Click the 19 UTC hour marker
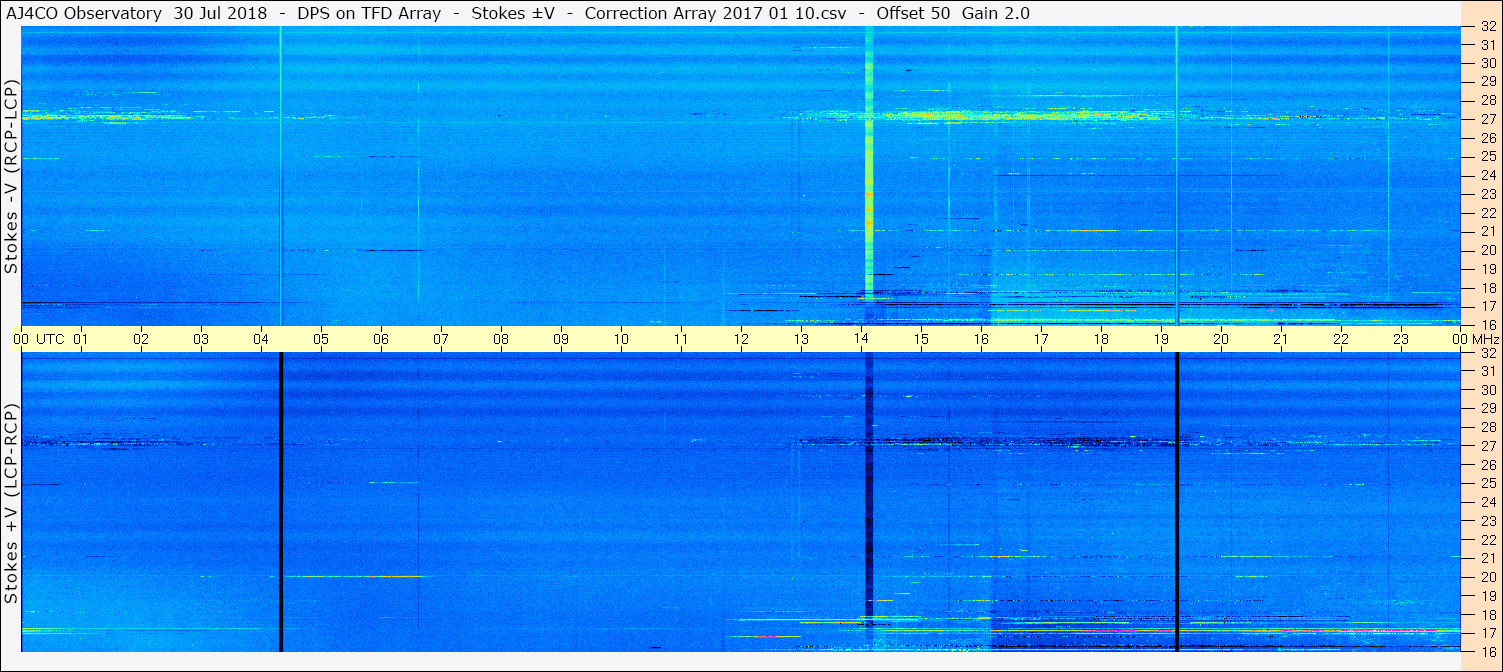This screenshot has height=672, width=1503. [1161, 339]
